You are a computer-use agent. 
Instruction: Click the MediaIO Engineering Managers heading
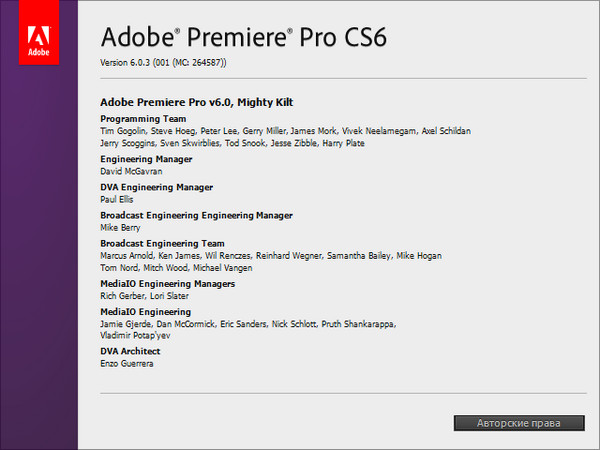[x=167, y=284]
